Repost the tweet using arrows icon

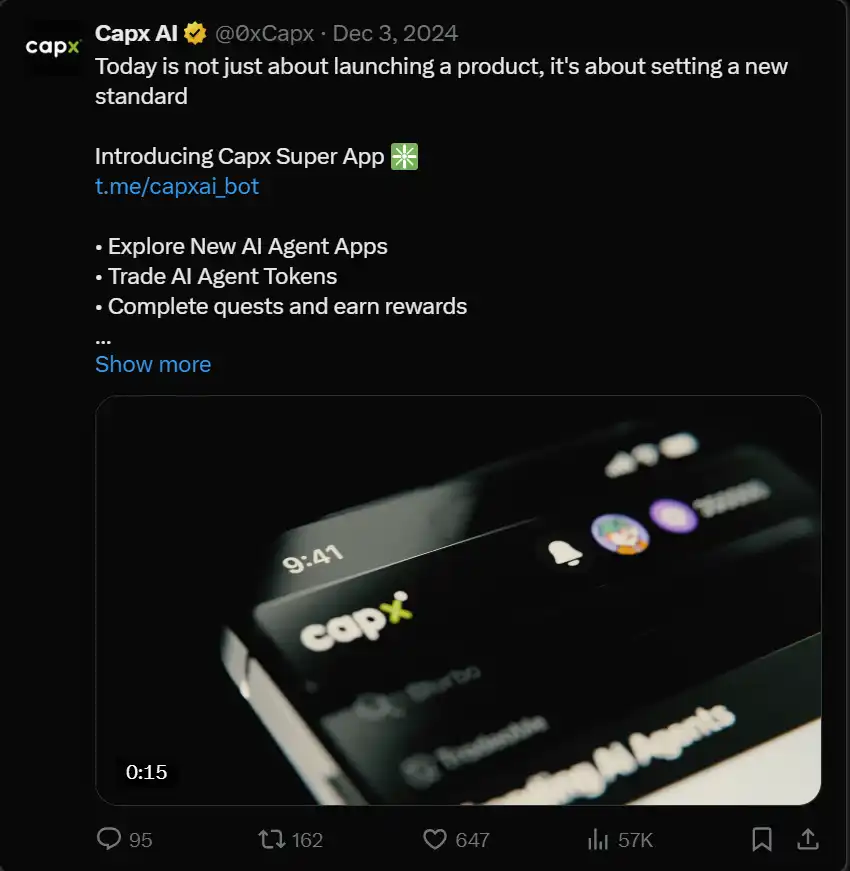tap(271, 839)
